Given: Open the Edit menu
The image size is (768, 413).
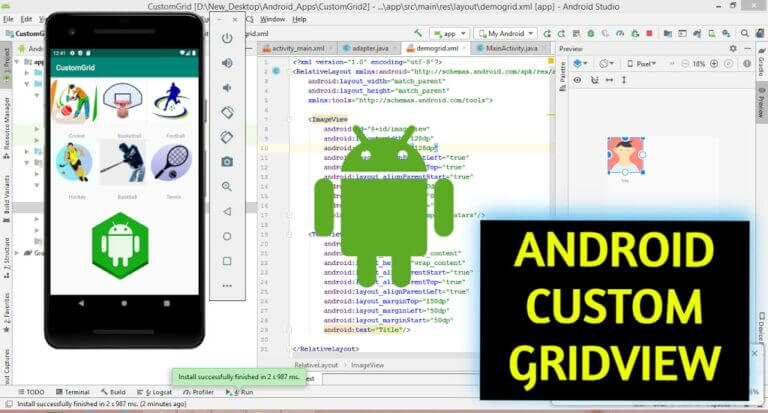Looking at the screenshot, I should click(x=26, y=19).
